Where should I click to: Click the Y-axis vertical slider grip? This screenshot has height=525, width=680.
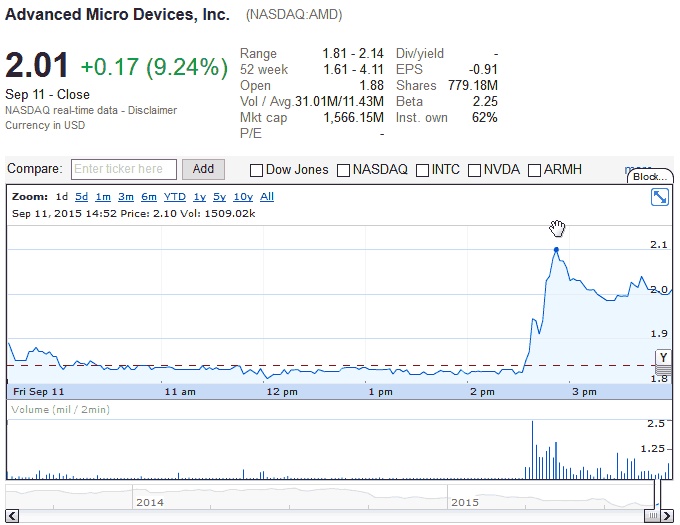(664, 370)
